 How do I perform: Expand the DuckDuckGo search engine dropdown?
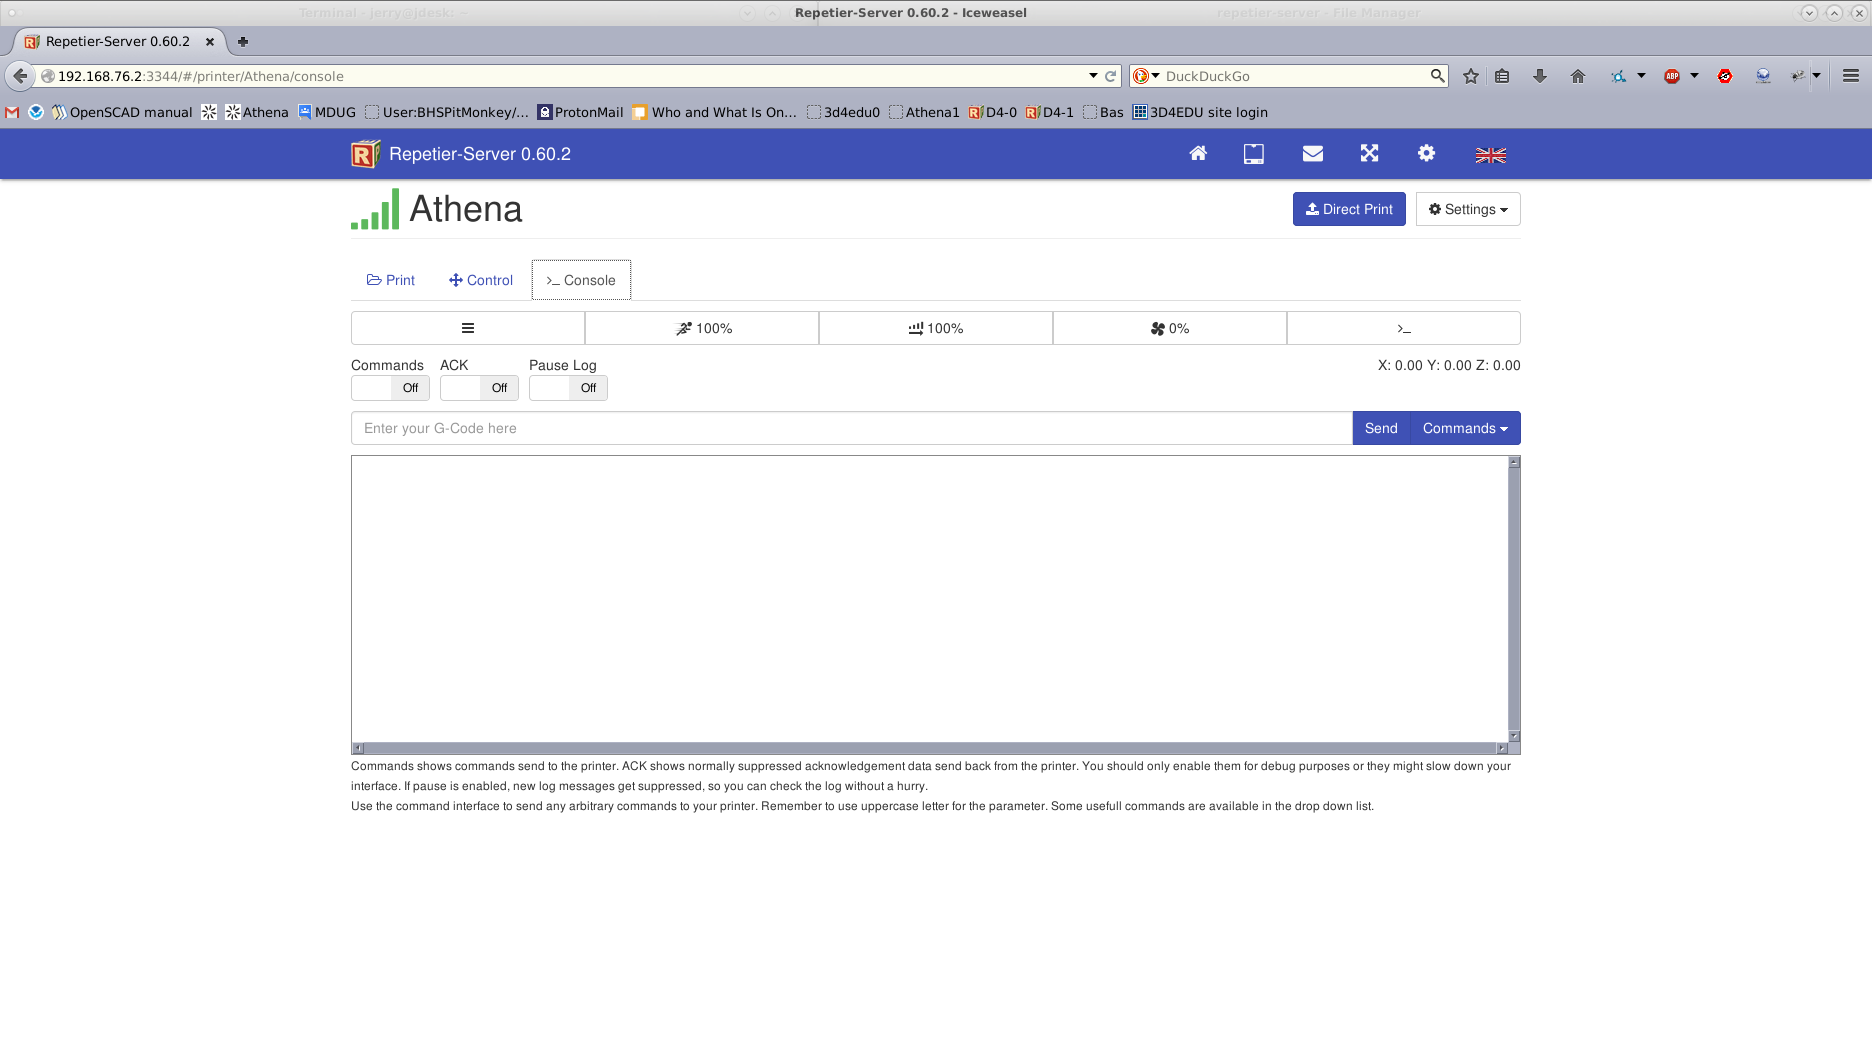[1146, 76]
